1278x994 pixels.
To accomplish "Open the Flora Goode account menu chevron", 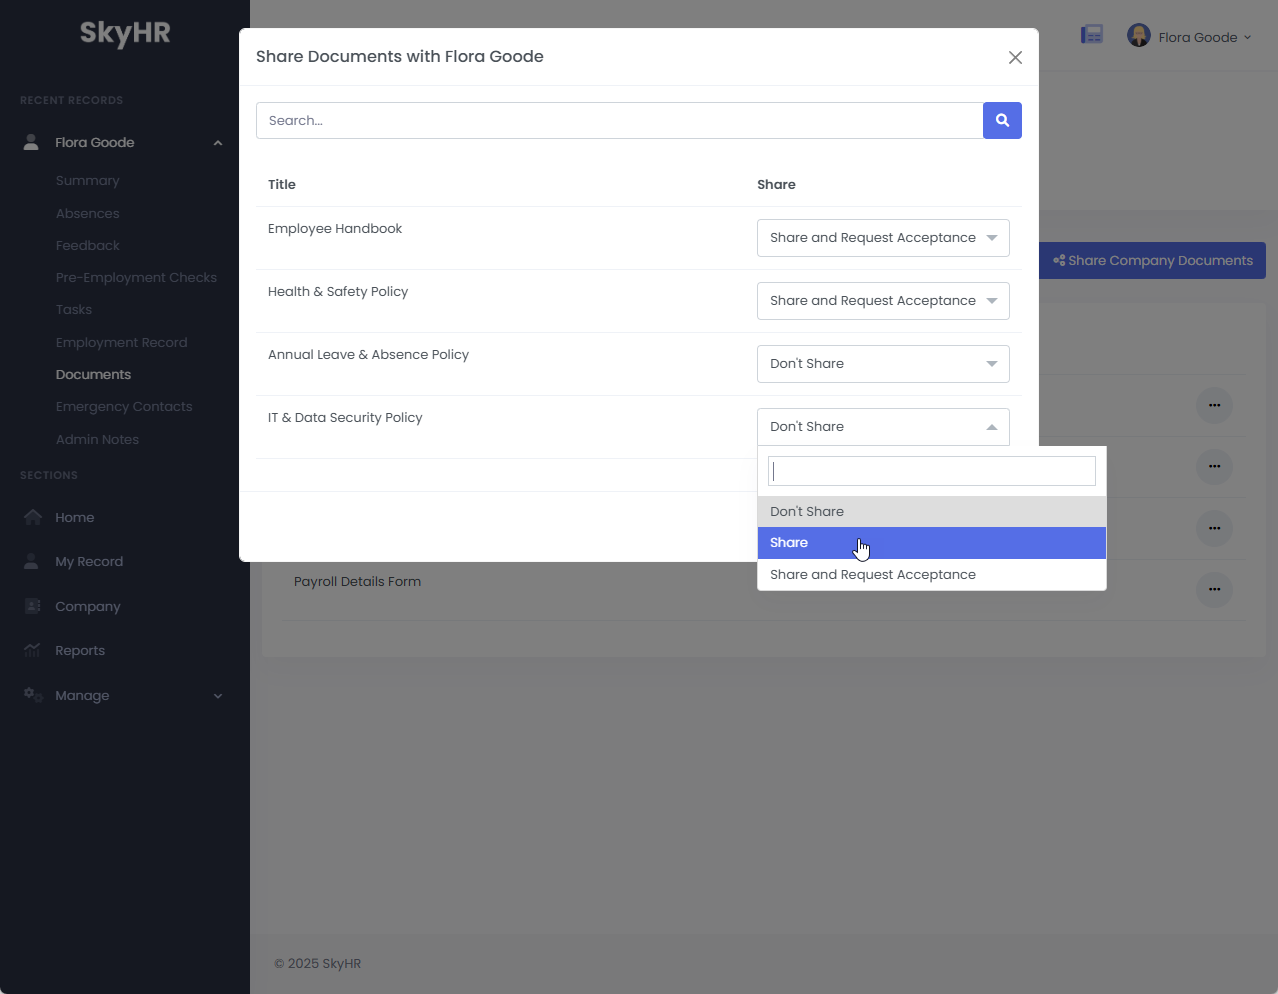I will click(1247, 36).
